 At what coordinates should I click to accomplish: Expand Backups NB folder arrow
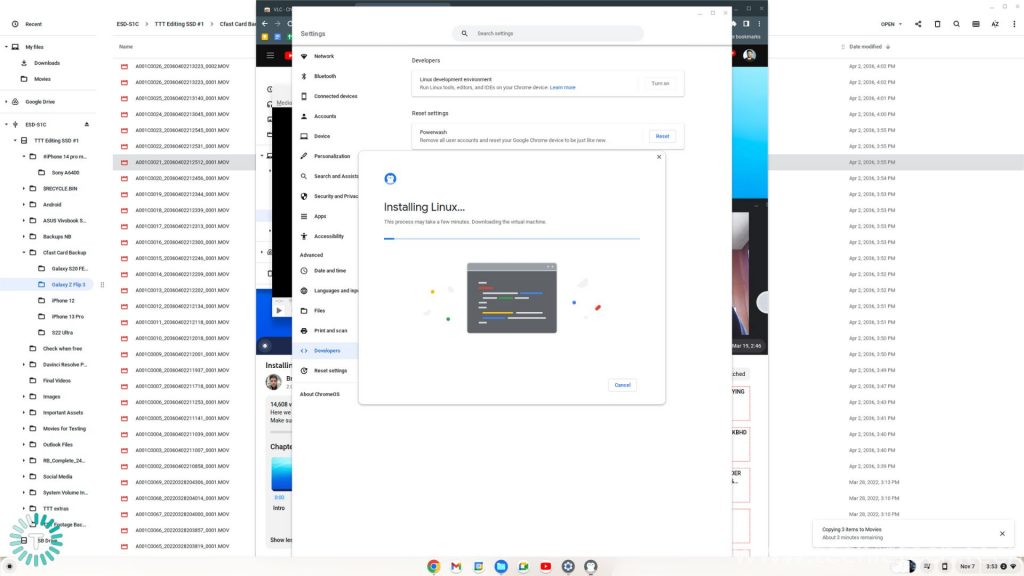[24, 236]
